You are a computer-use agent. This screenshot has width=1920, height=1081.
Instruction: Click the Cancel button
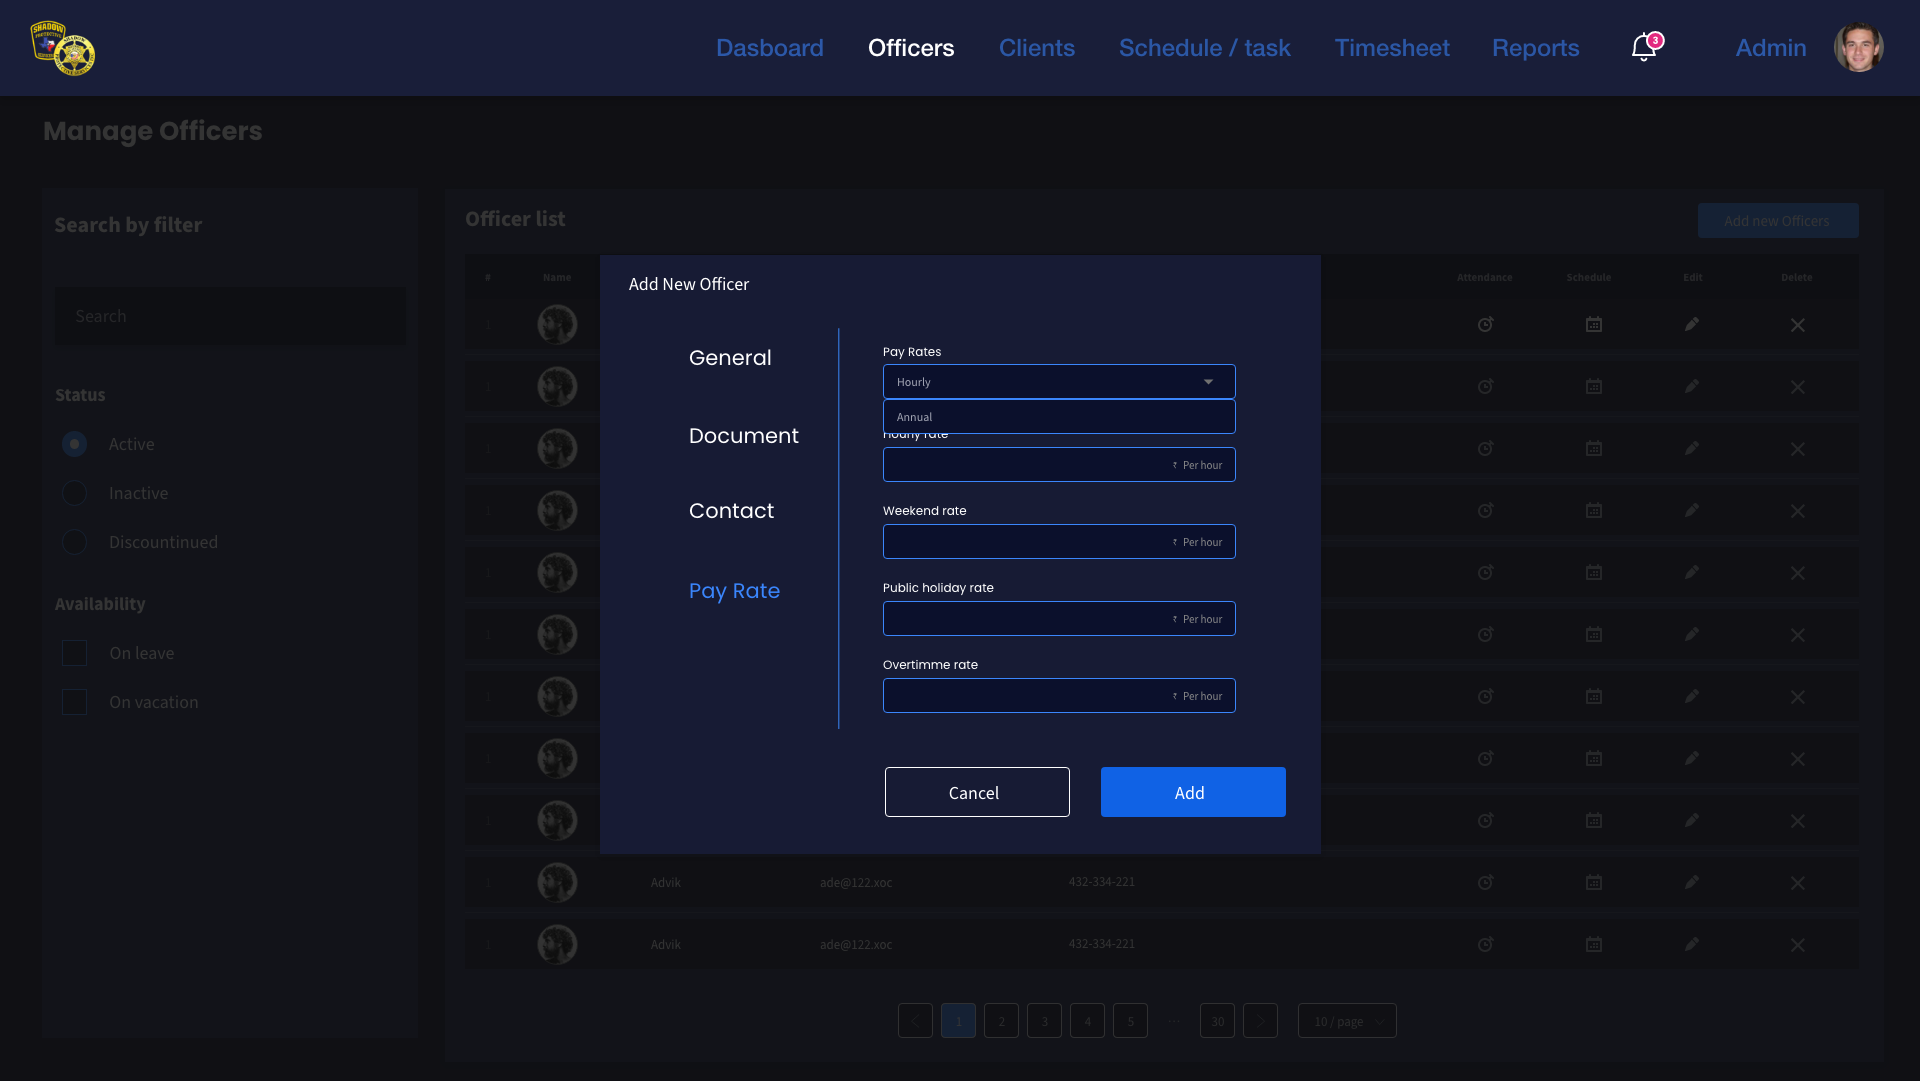pyautogui.click(x=976, y=792)
